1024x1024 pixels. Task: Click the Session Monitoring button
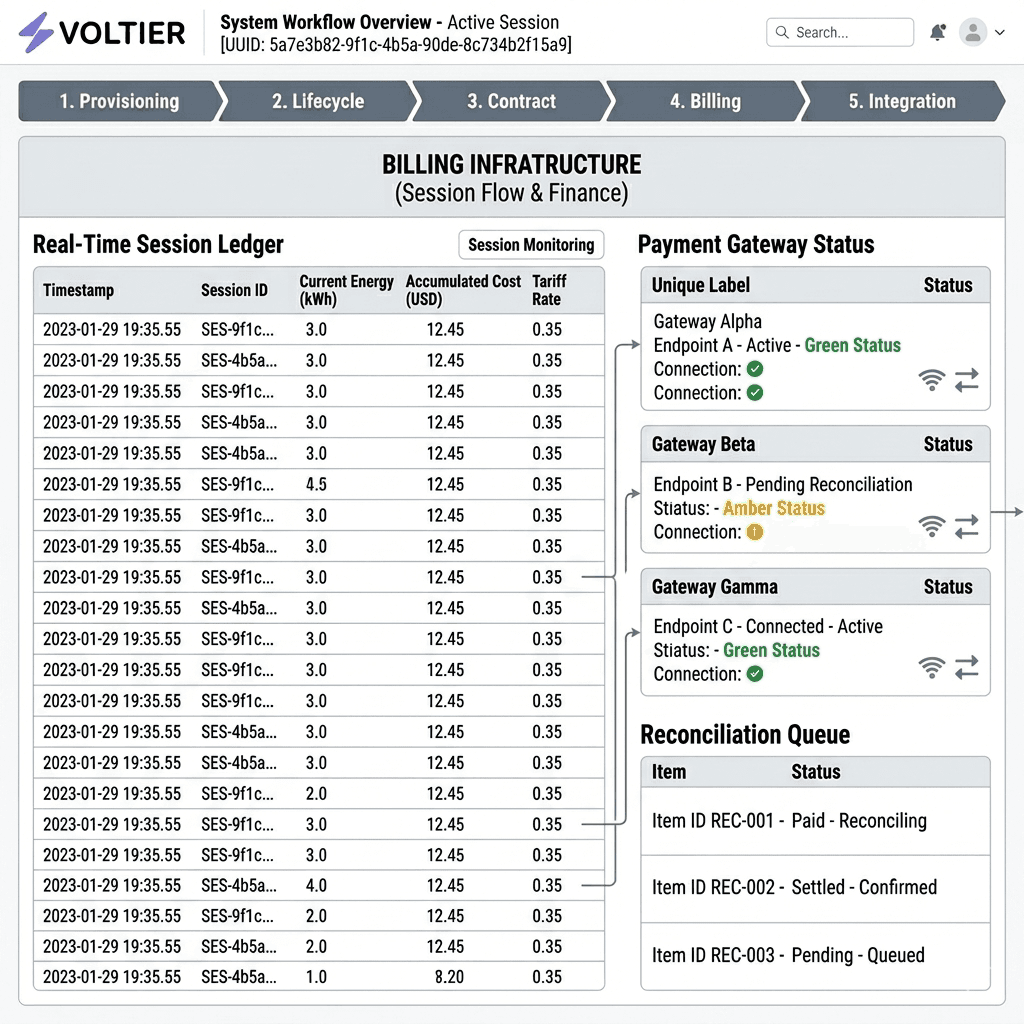(531, 245)
